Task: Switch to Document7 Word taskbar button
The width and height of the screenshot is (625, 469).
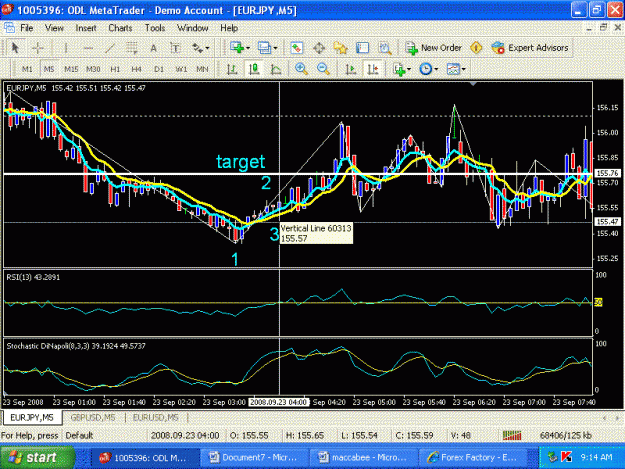Action: [x=253, y=457]
